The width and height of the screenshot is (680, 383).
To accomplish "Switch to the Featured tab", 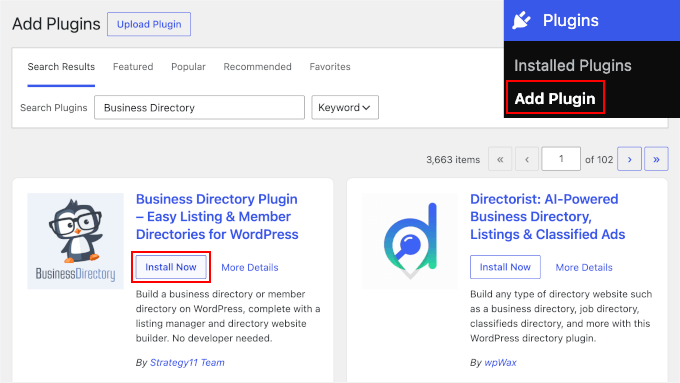I will (x=133, y=67).
